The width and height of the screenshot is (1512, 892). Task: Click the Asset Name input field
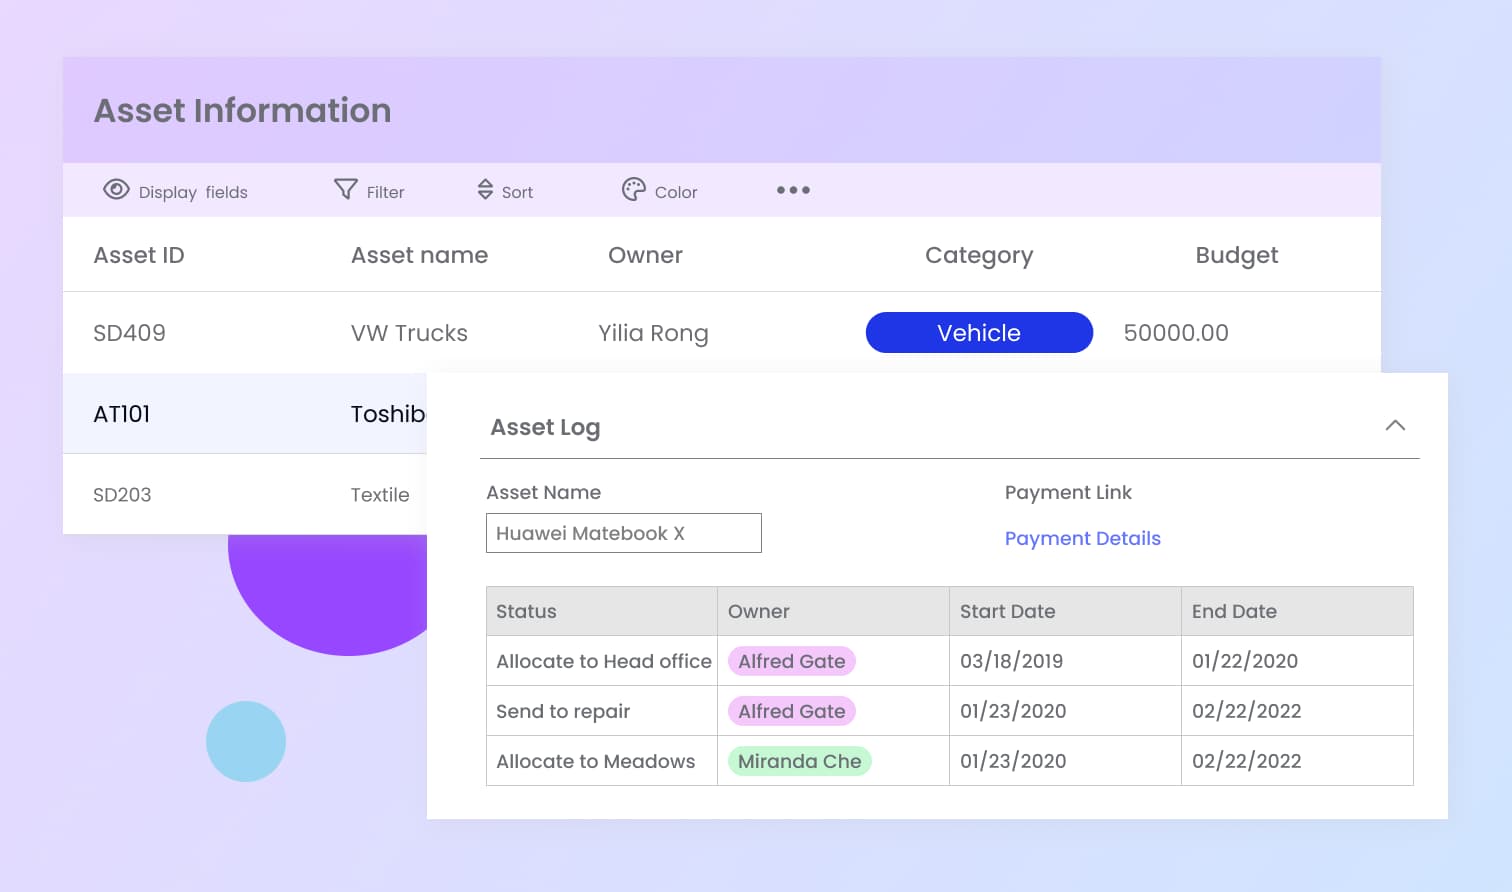pyautogui.click(x=623, y=533)
